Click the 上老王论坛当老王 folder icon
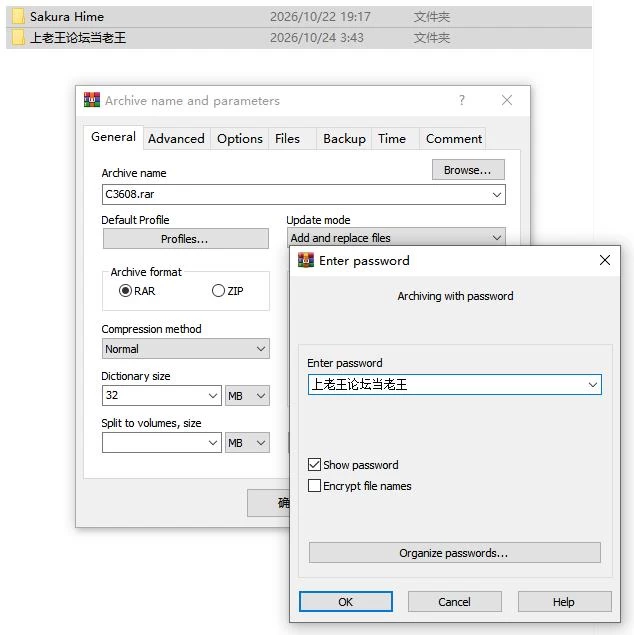The height and width of the screenshot is (635, 634). pos(18,38)
